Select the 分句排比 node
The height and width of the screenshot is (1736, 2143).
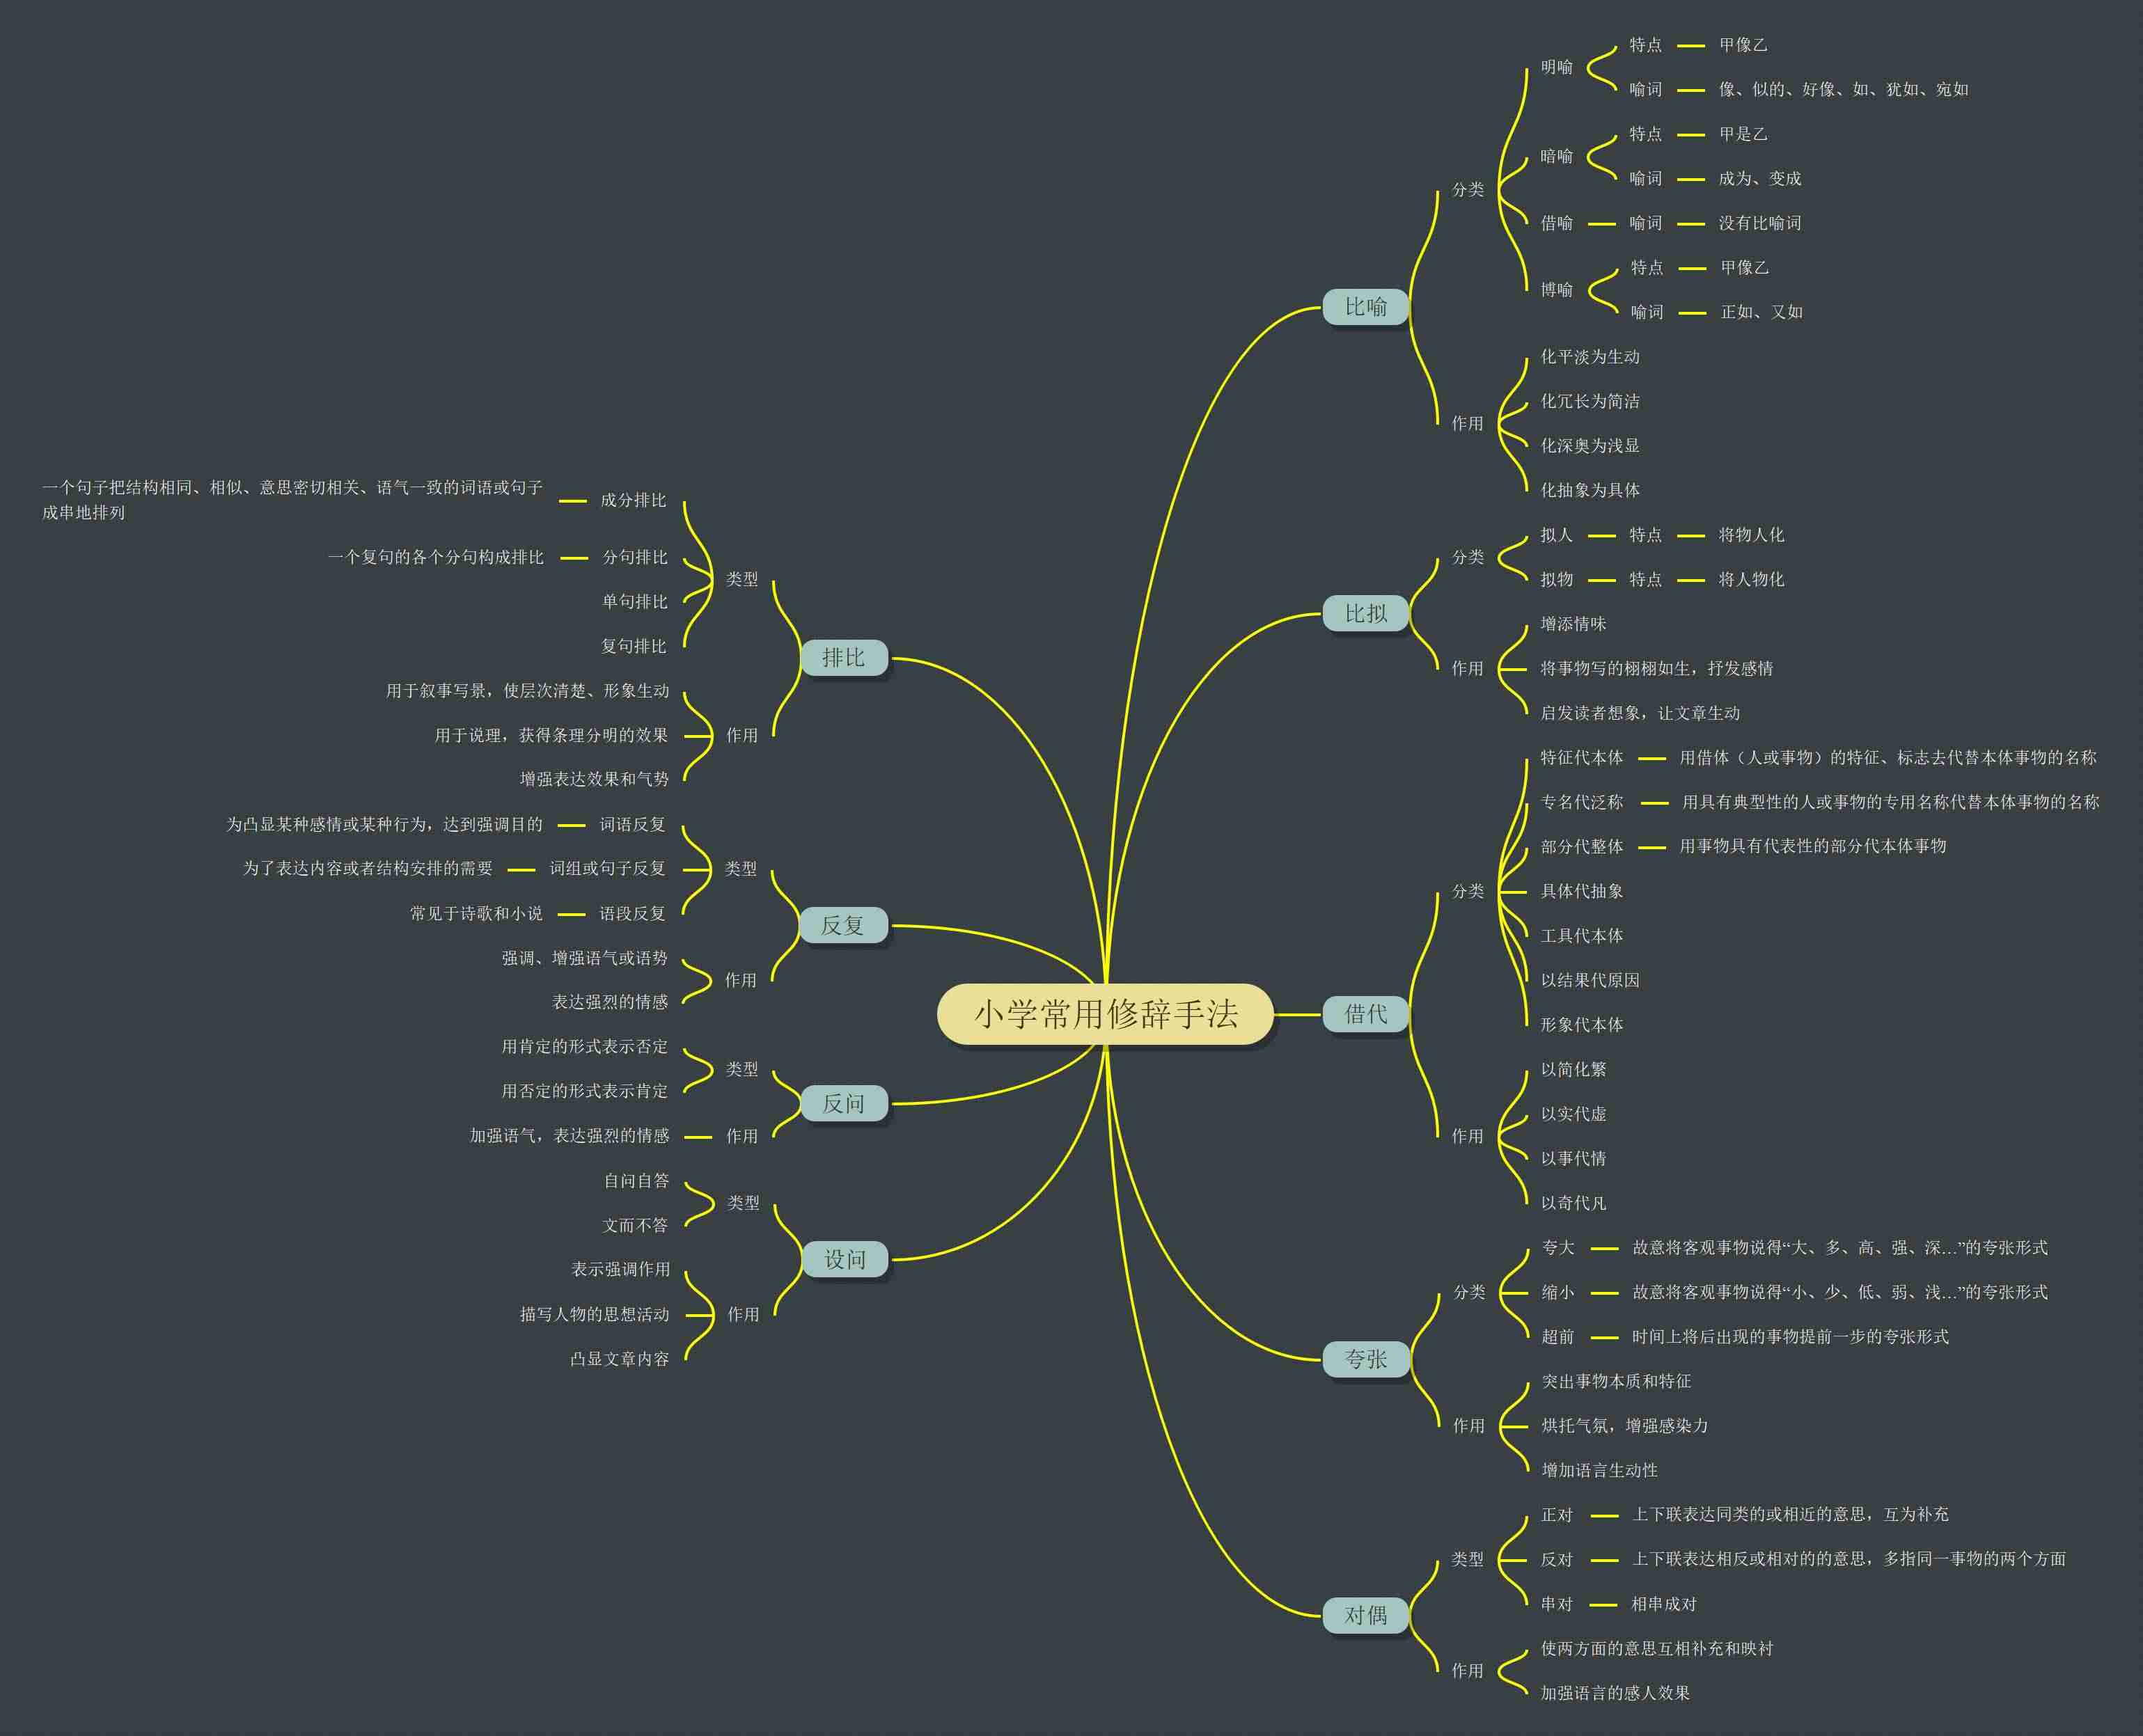[x=635, y=557]
